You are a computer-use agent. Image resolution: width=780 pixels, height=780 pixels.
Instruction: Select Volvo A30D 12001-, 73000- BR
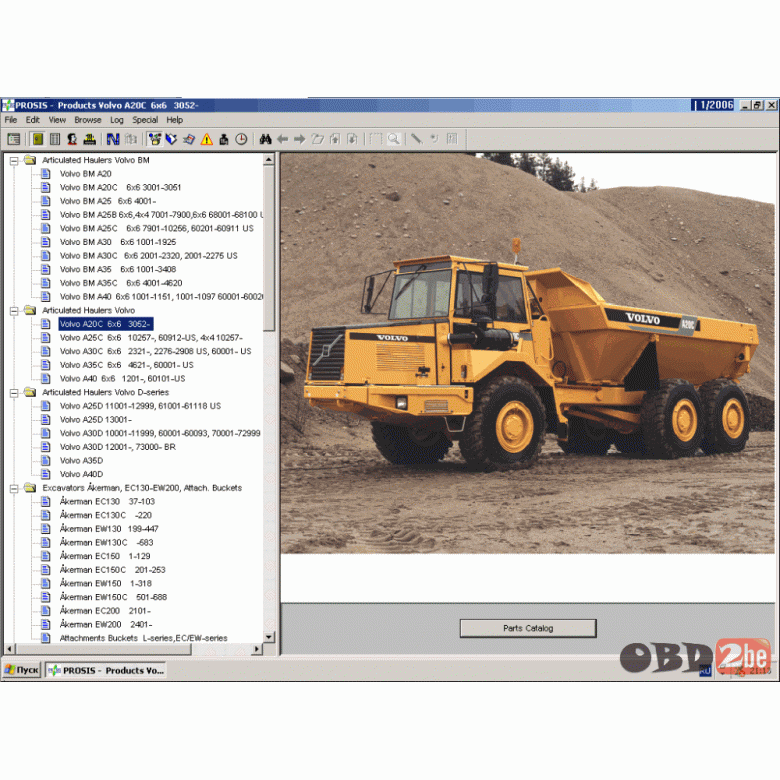click(x=118, y=447)
